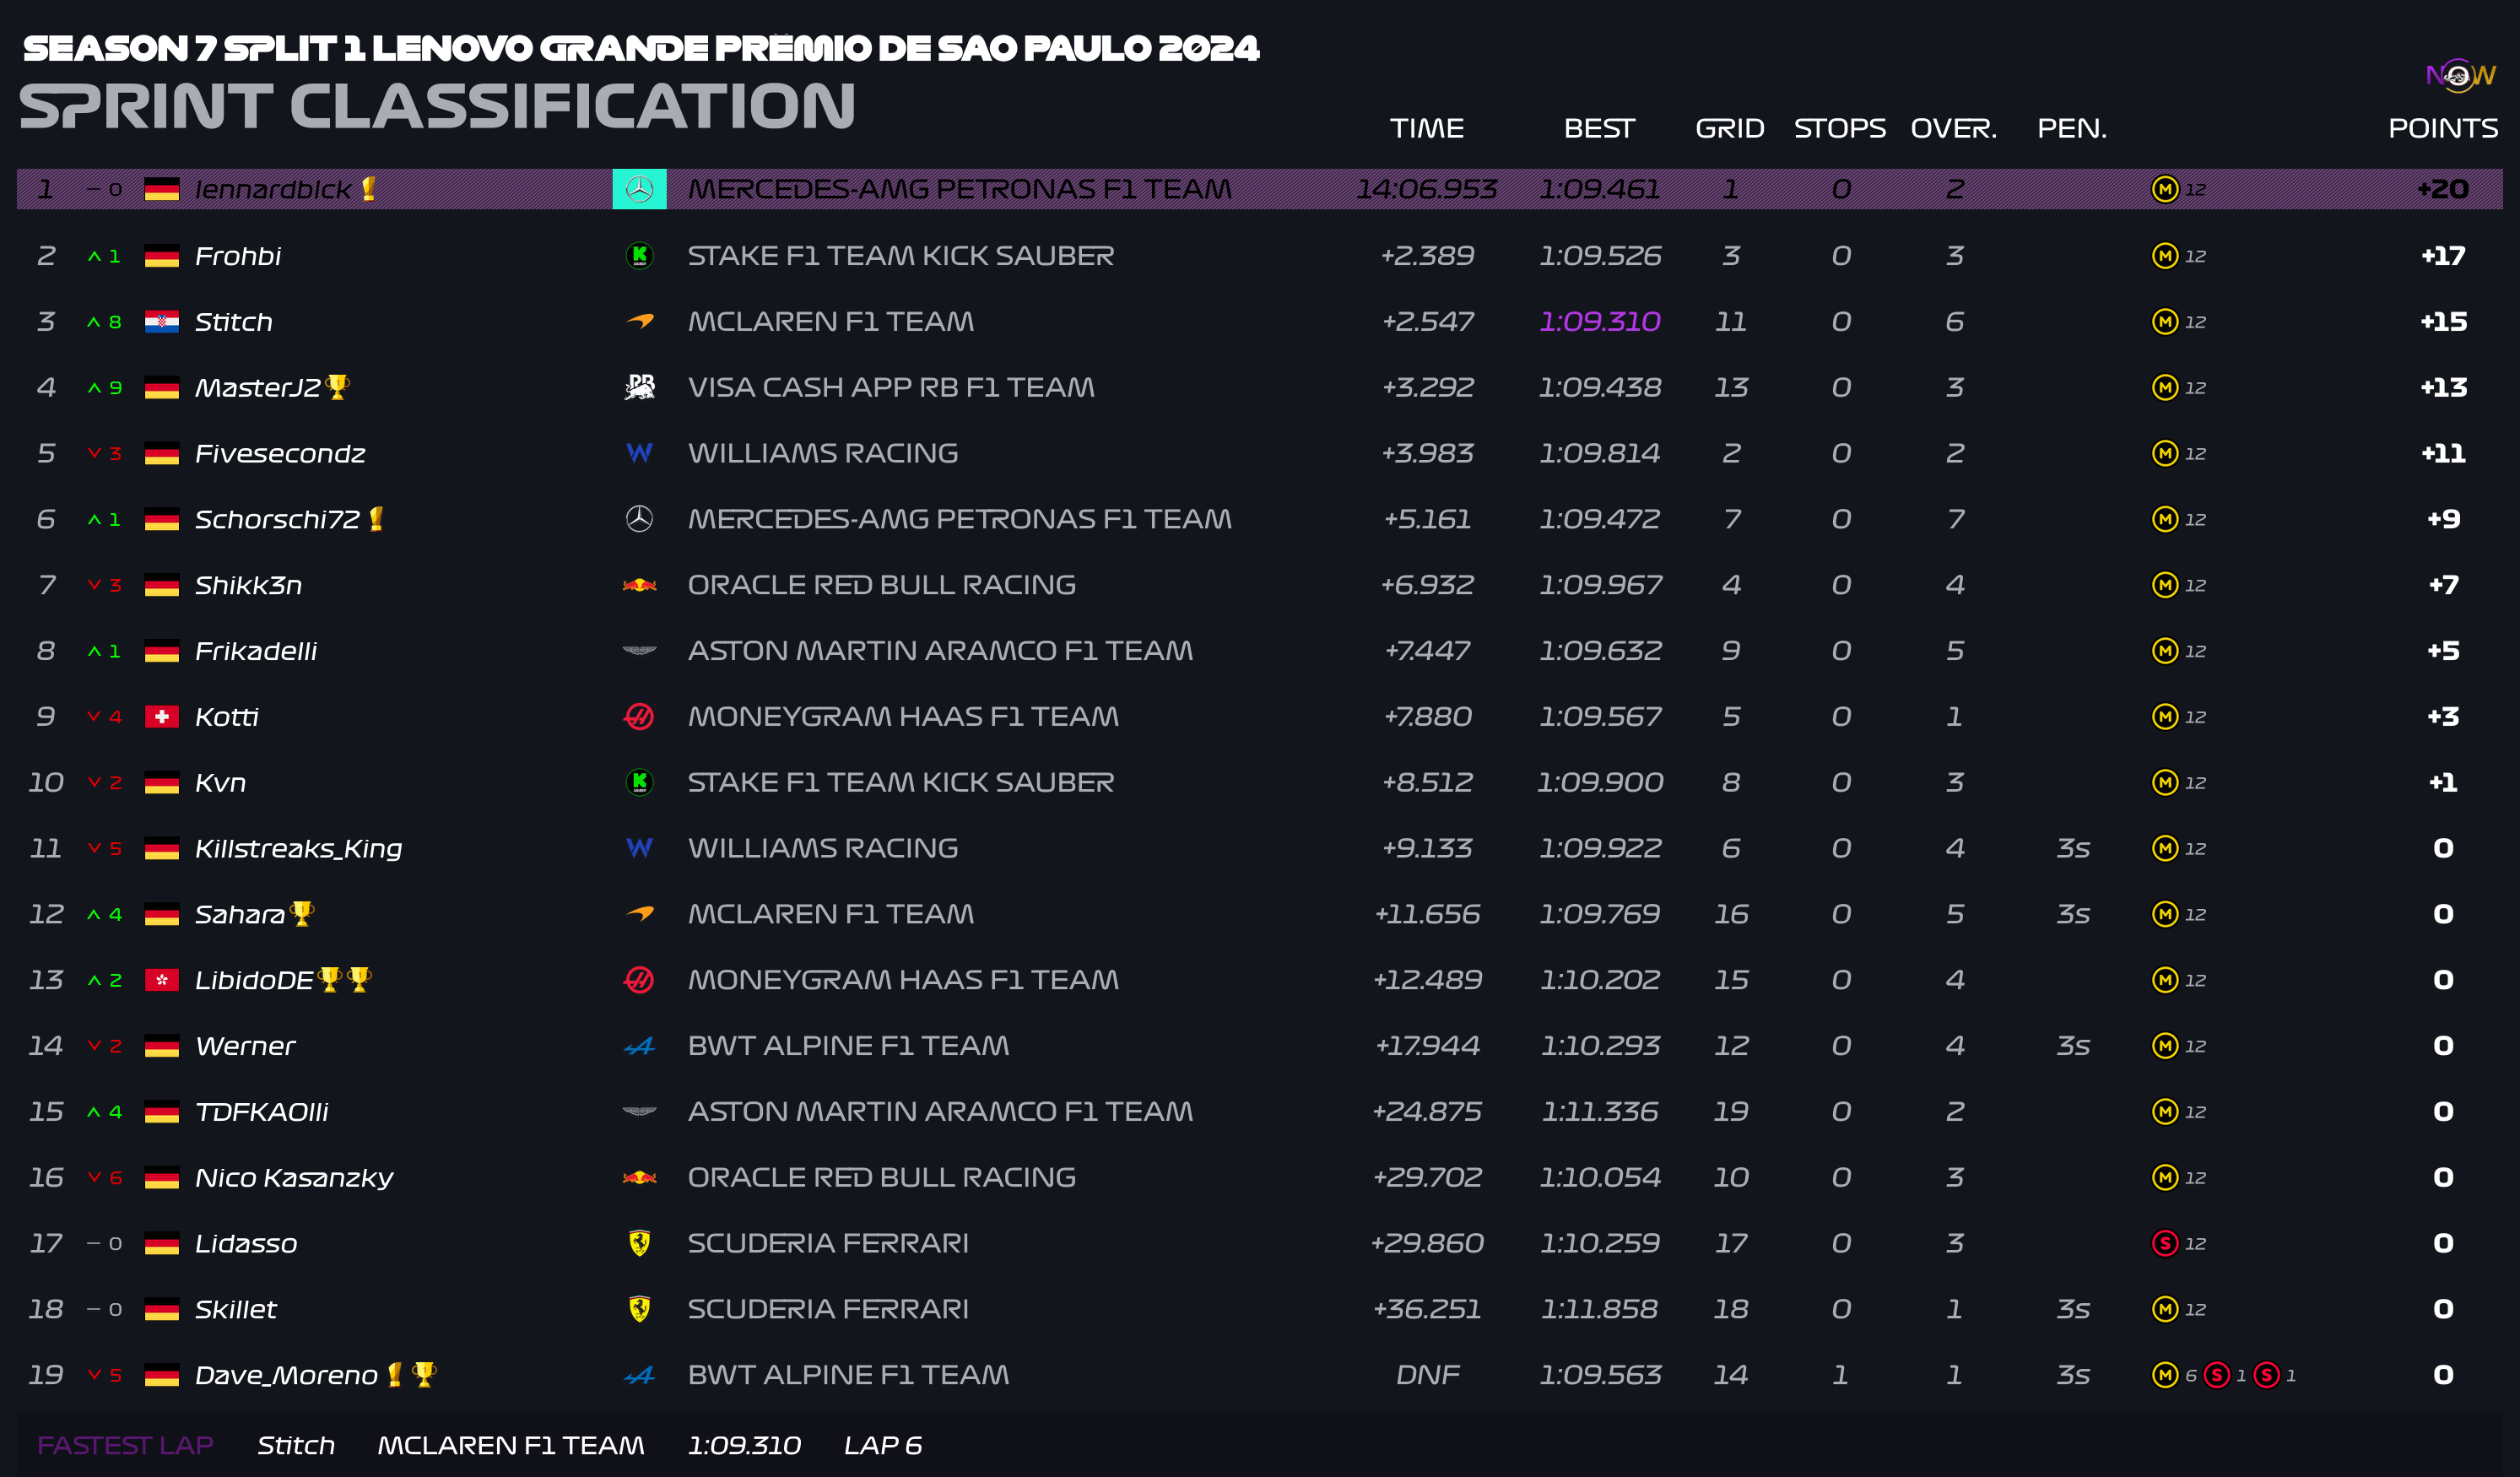Click the Season 7 Split 1 event title

pos(641,48)
